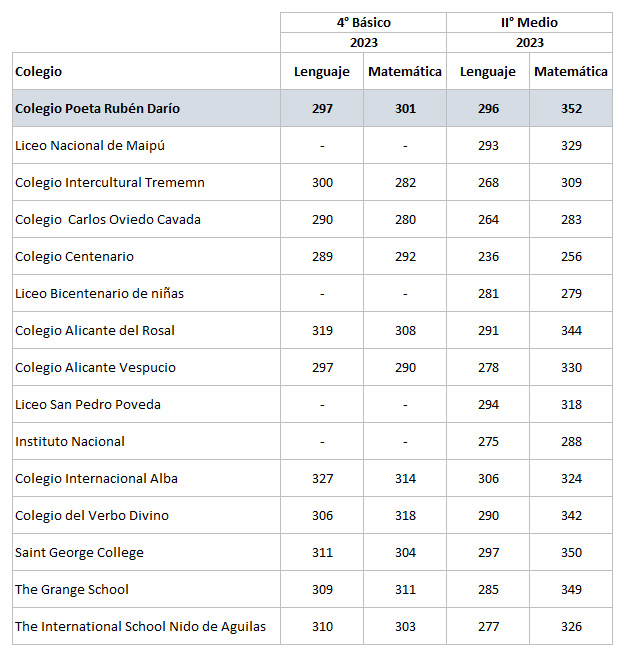Viewport: 633px width, 663px height.
Task: Click Liceo Nacional de Maipú cell
Action: pos(90,145)
